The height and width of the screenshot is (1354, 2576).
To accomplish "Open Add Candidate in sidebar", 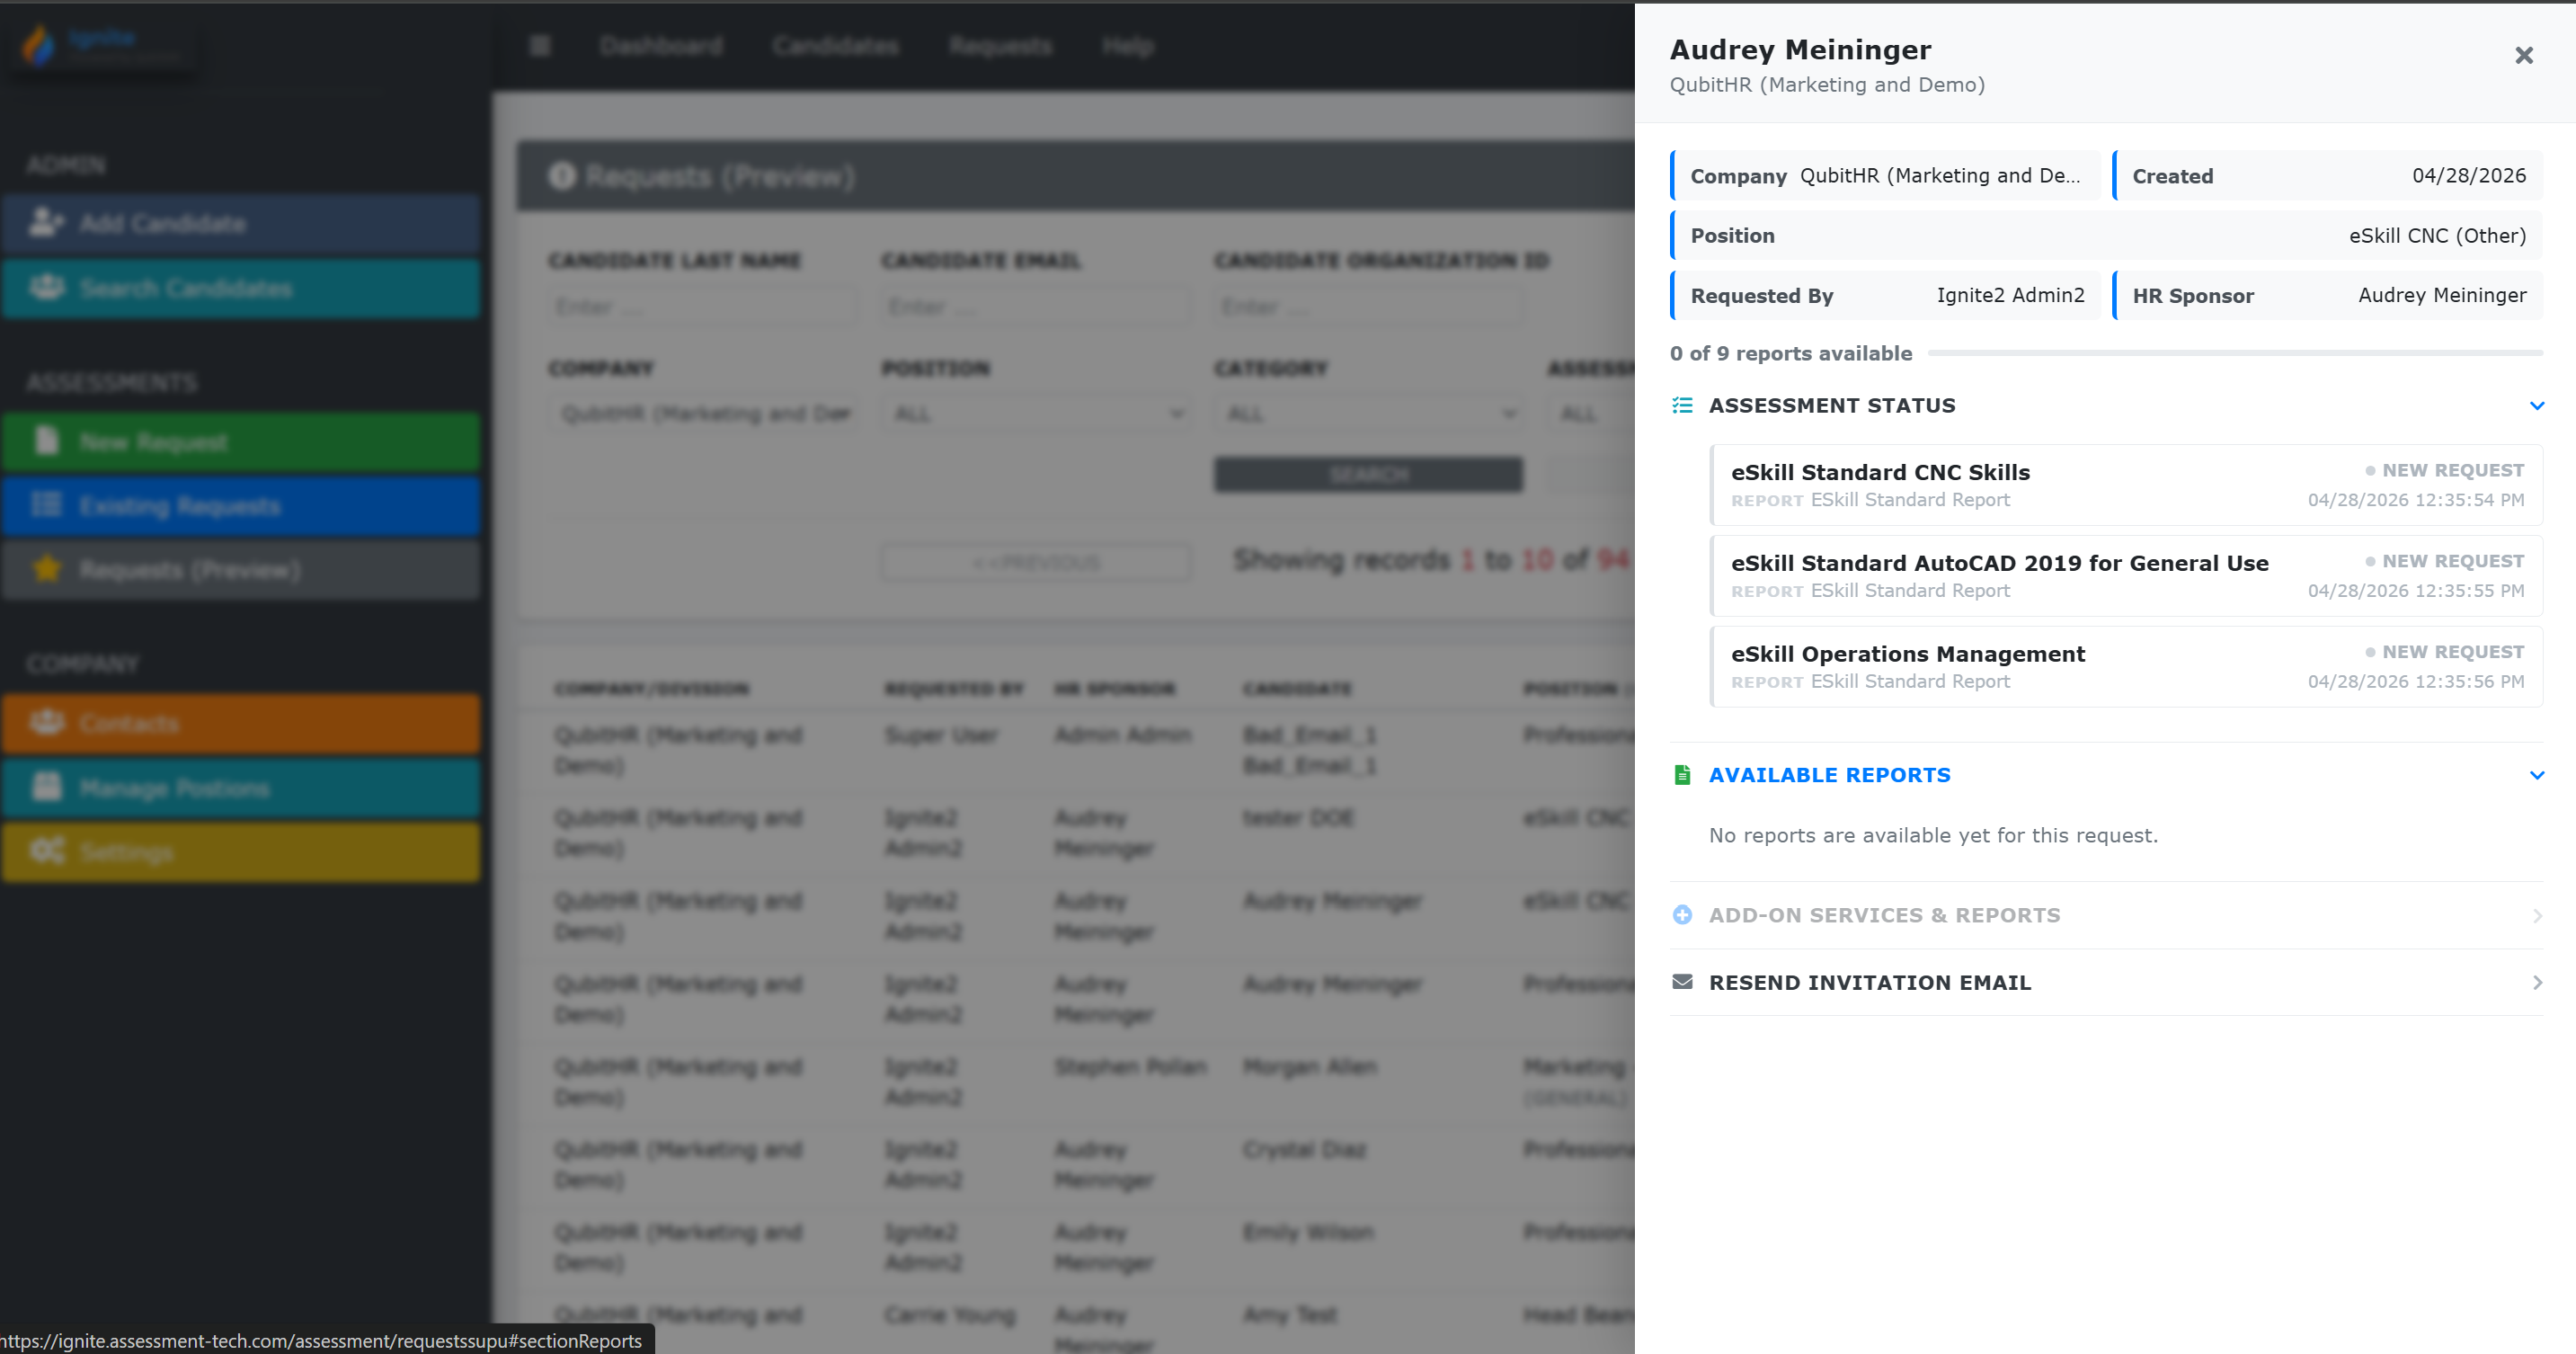I will (241, 223).
